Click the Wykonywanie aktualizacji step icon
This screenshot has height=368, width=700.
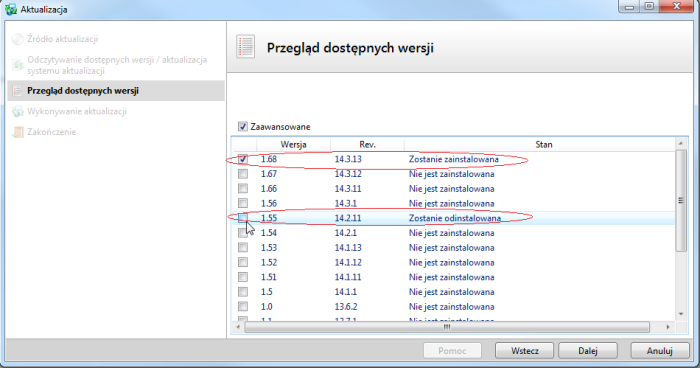tap(17, 111)
